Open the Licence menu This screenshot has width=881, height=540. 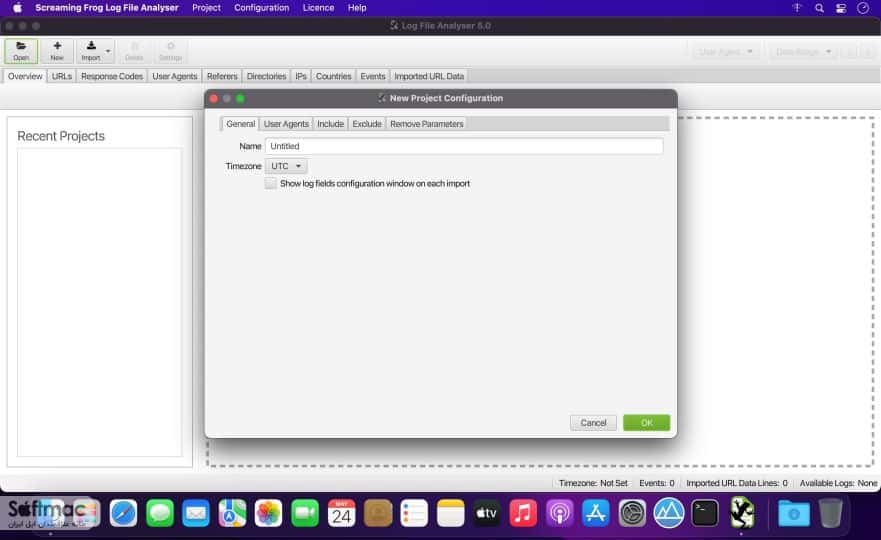[318, 8]
